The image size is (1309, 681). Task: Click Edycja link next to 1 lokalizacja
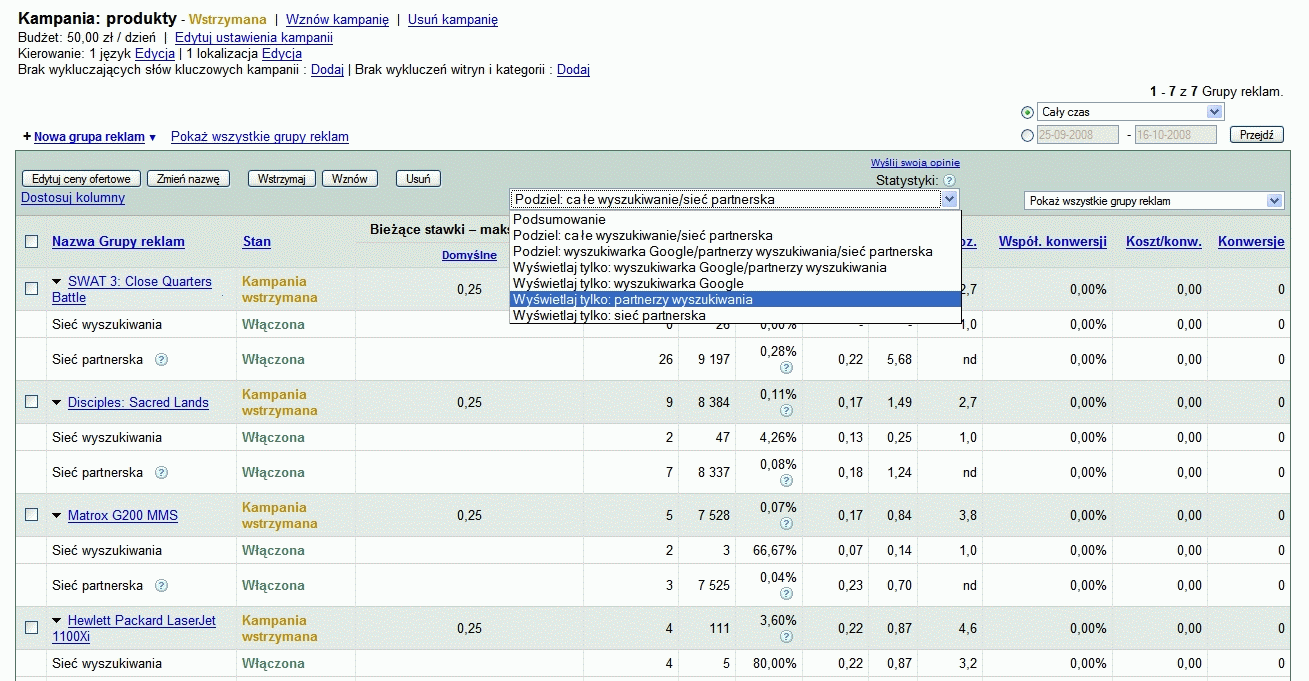tap(282, 53)
